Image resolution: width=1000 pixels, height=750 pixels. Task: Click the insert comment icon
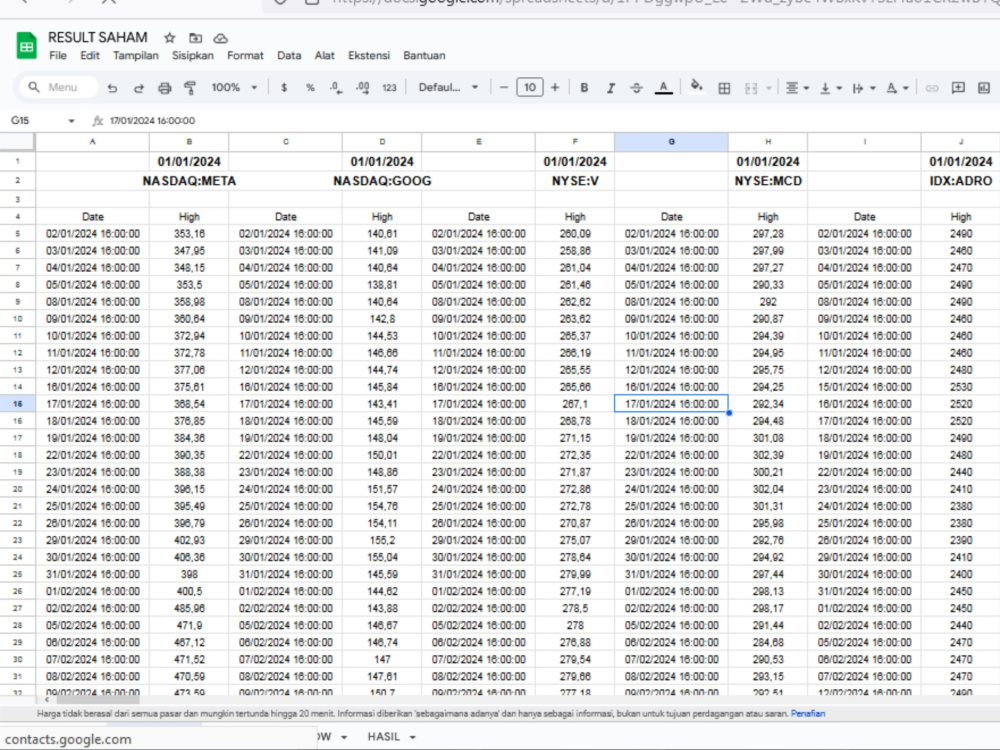(x=958, y=88)
